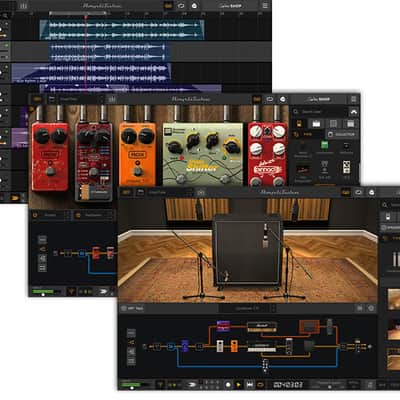Viewport: 400px width, 400px height.
Task: Click the folder icon in front window's top bar
Action: [140, 192]
